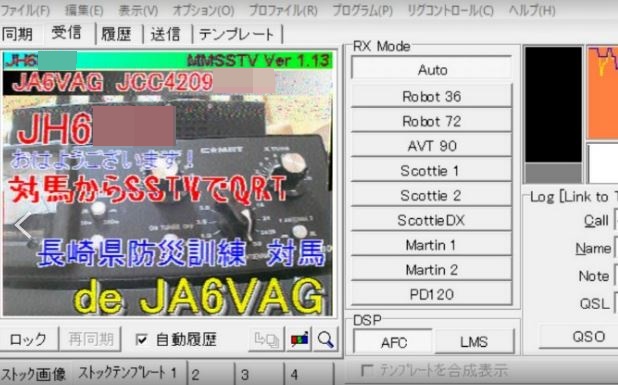Click the QSO button
The image size is (618, 385).
click(579, 337)
